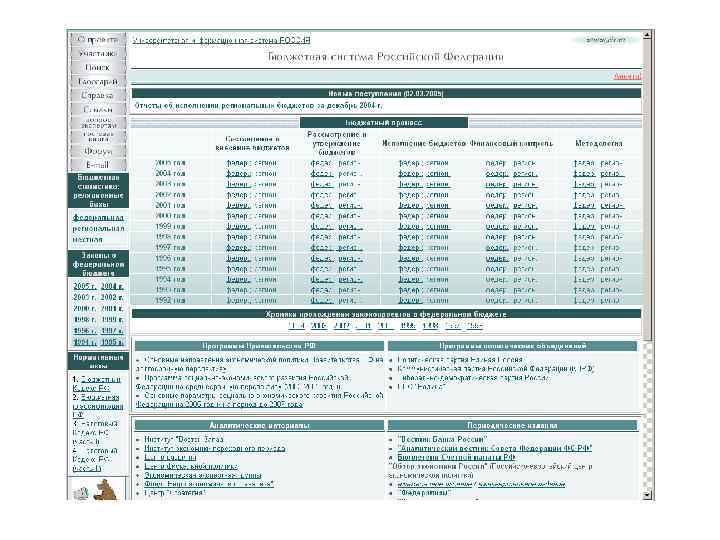Open the '1995 г.' federal budget law link
This screenshot has height=540, width=720.
coord(112,342)
